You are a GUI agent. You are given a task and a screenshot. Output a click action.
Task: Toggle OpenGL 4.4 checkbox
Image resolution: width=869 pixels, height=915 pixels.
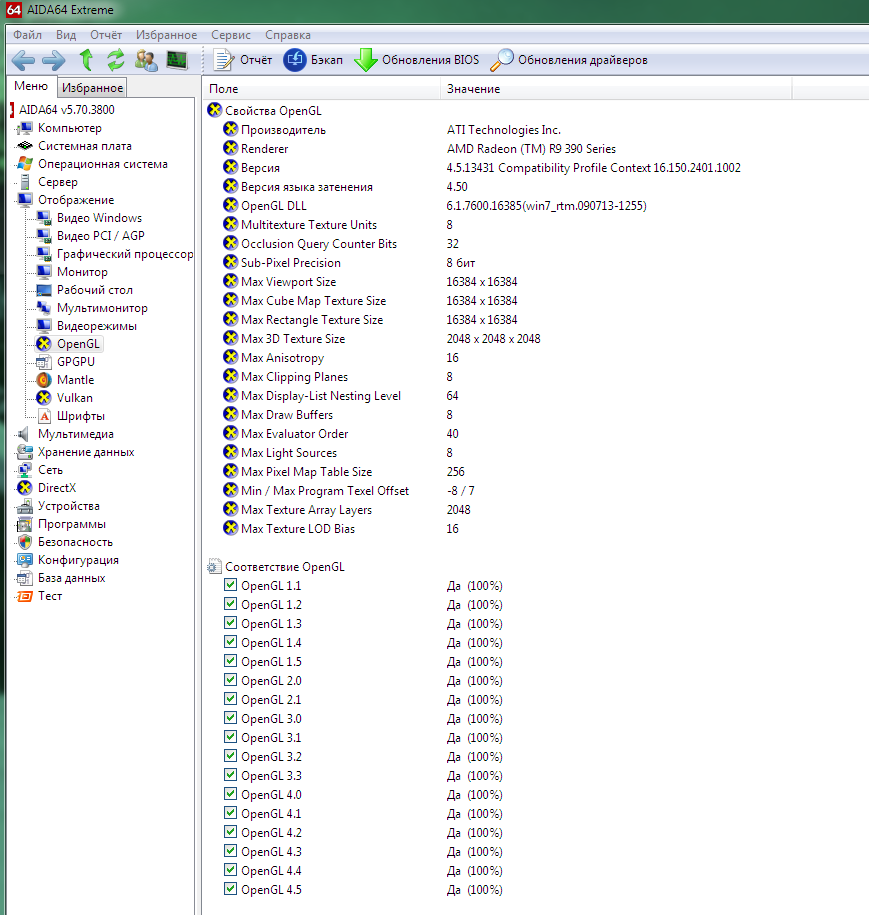click(231, 870)
